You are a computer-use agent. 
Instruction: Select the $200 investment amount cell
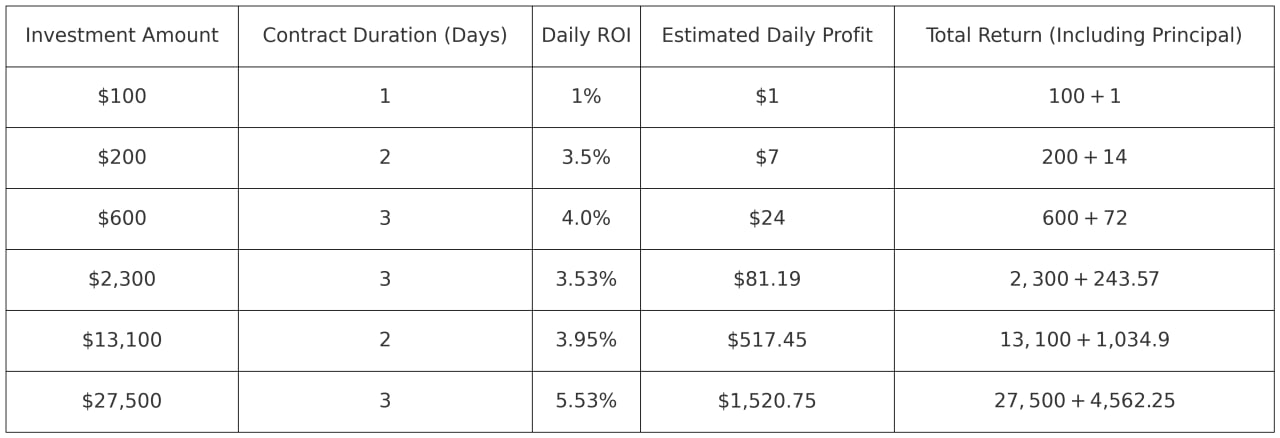[122, 158]
